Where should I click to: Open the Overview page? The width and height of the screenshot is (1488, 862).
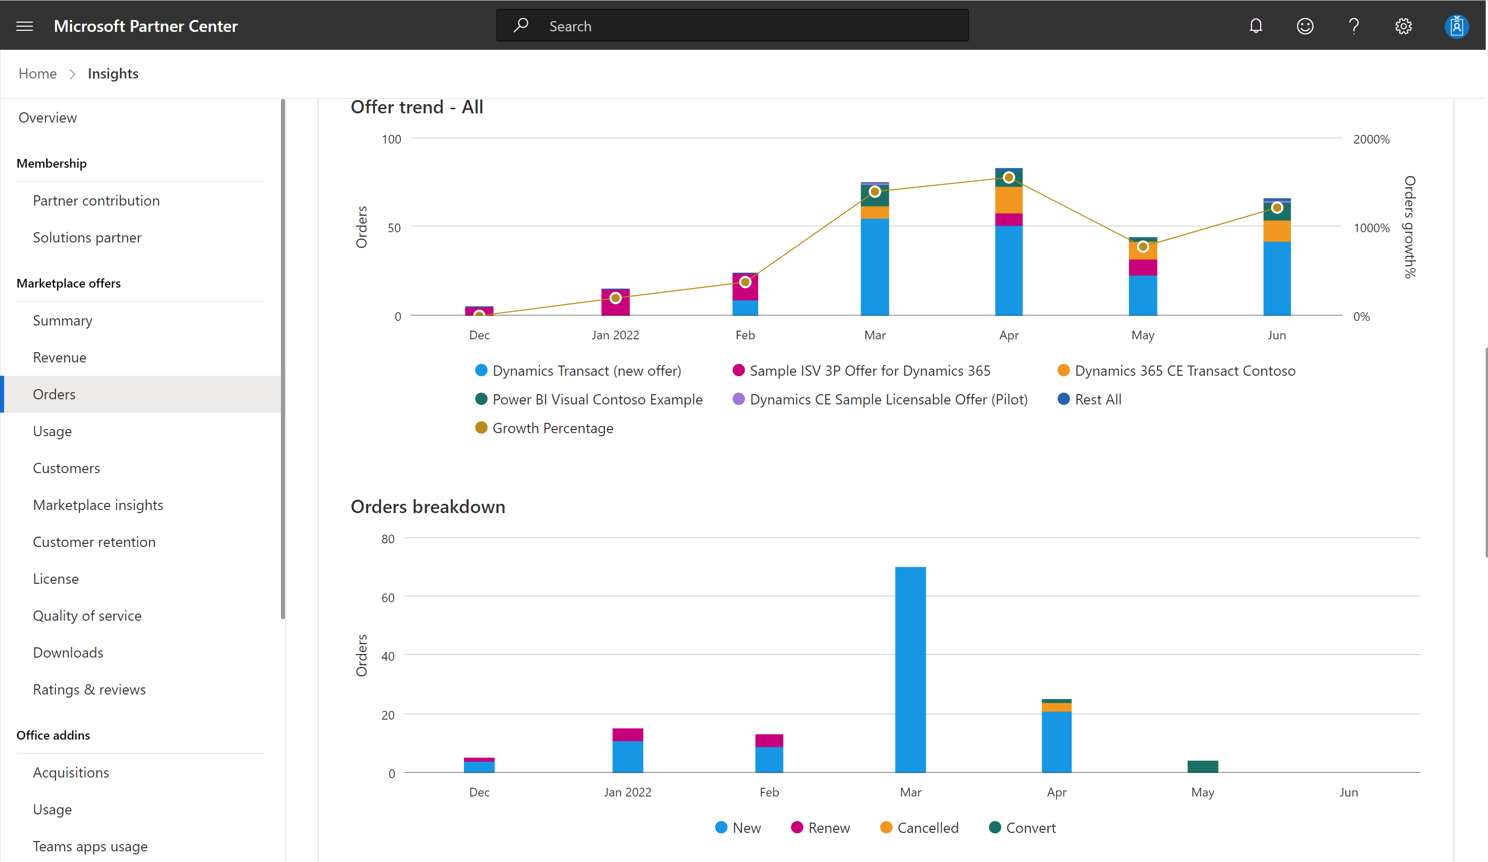[x=47, y=118]
